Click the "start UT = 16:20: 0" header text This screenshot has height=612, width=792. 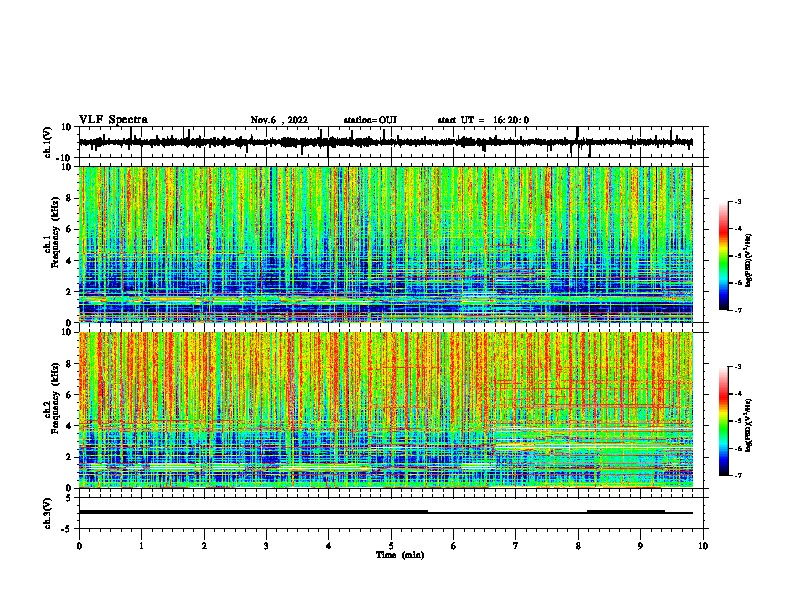(x=483, y=120)
